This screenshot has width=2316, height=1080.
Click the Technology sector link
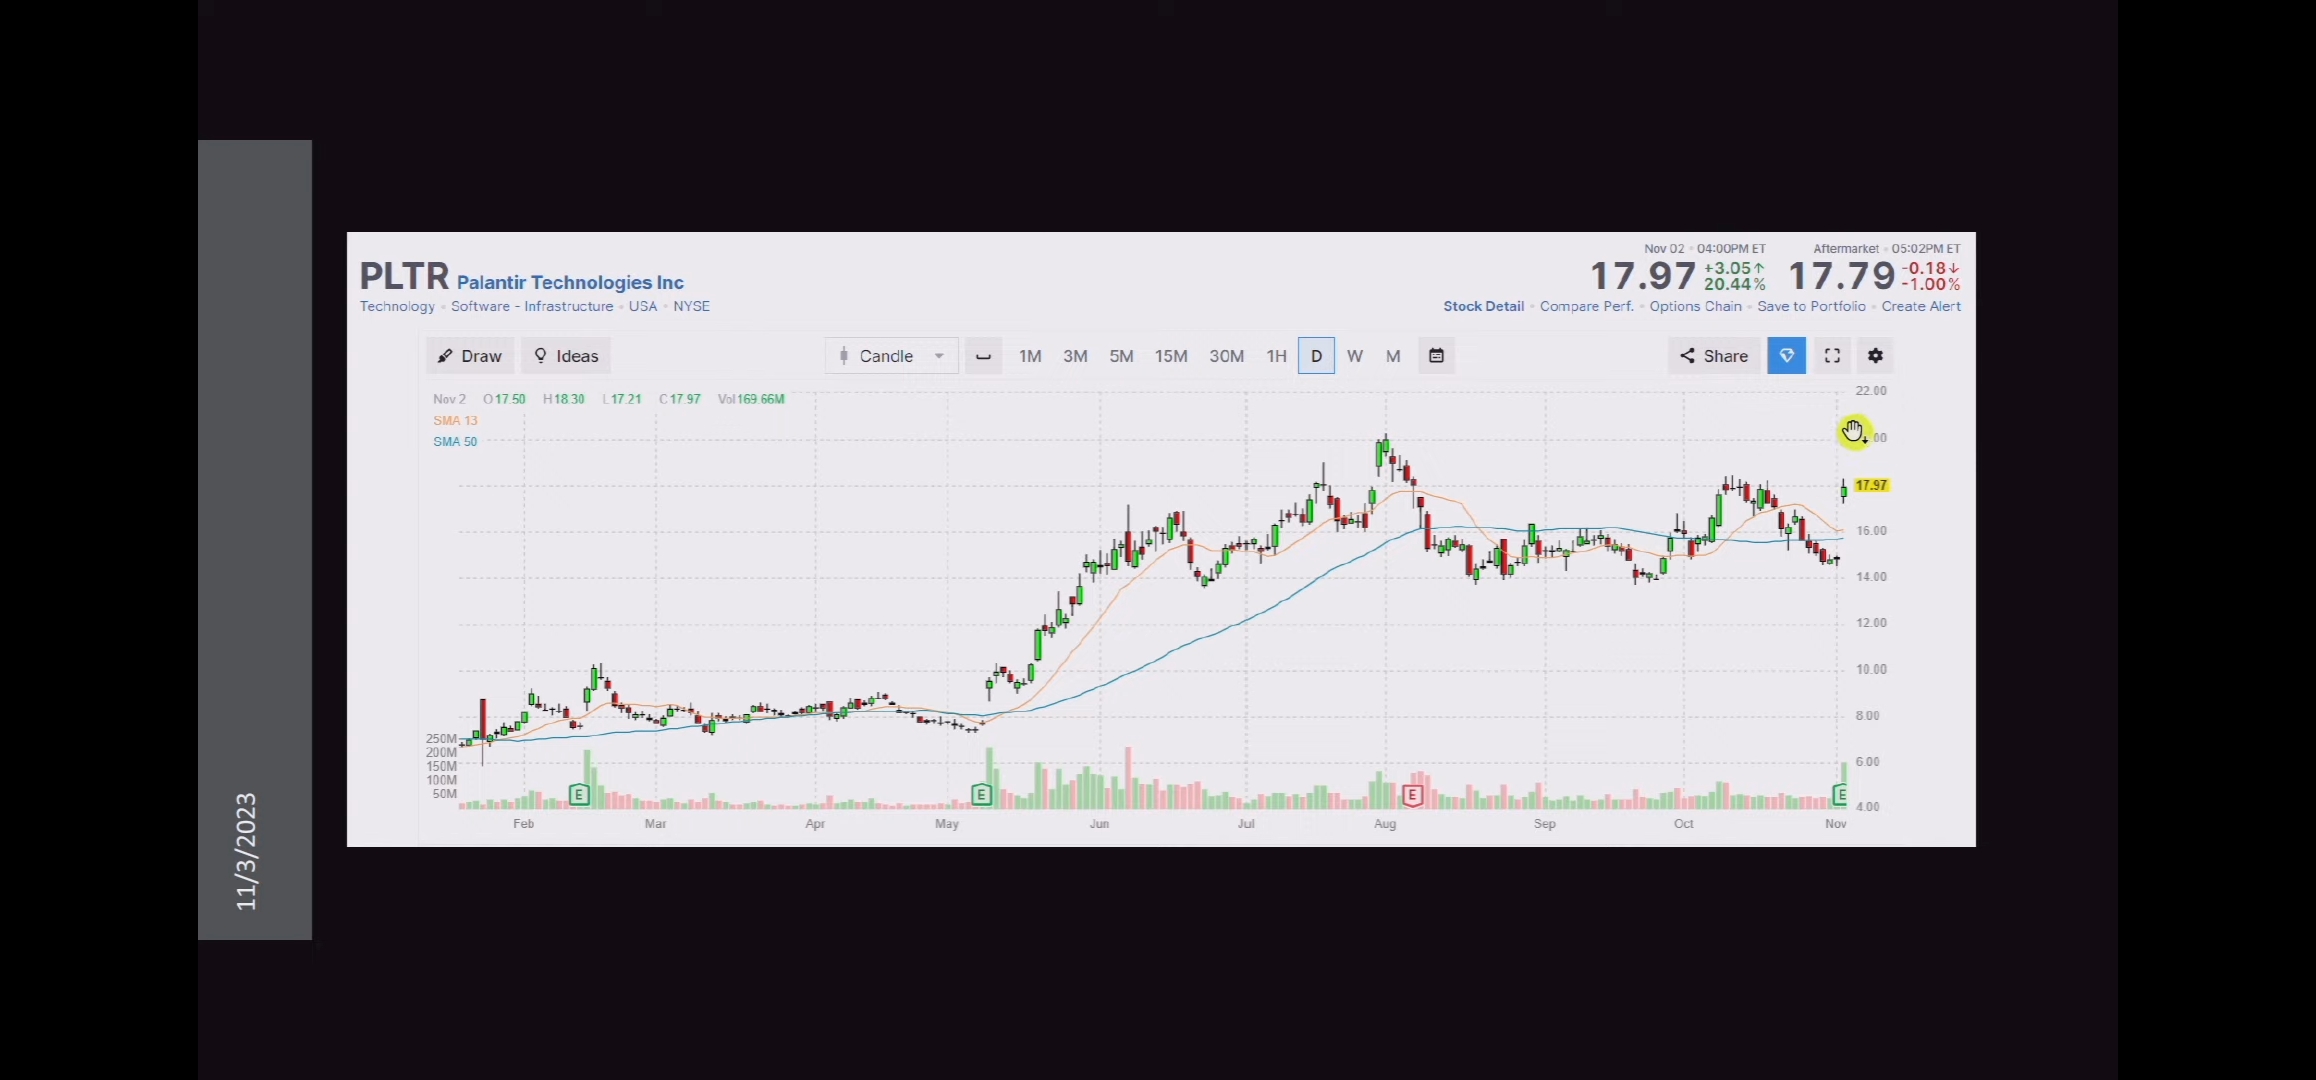click(x=397, y=306)
